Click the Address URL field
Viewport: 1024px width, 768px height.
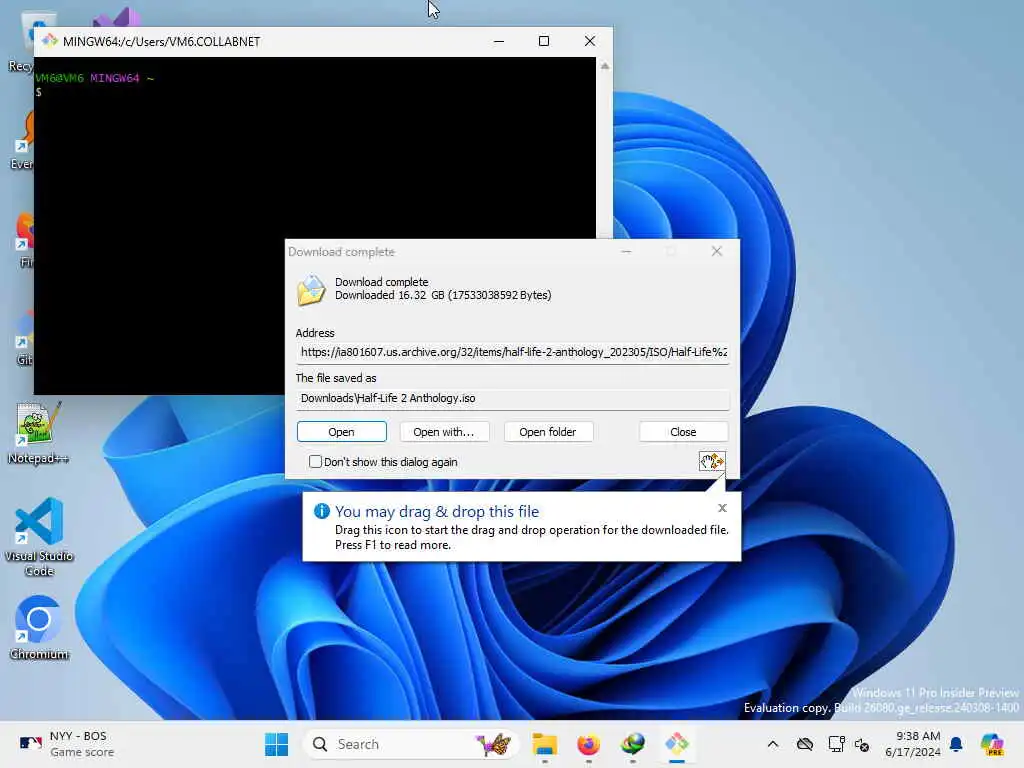point(513,352)
